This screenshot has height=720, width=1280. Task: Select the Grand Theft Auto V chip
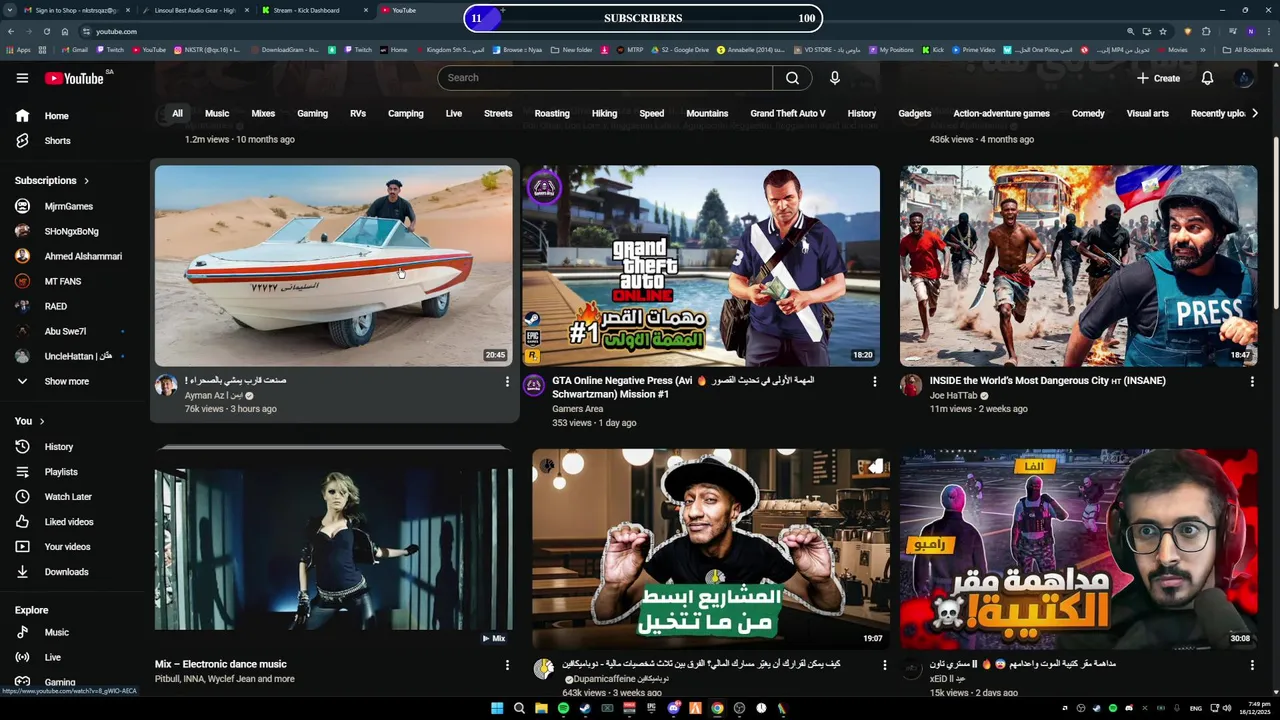click(788, 114)
